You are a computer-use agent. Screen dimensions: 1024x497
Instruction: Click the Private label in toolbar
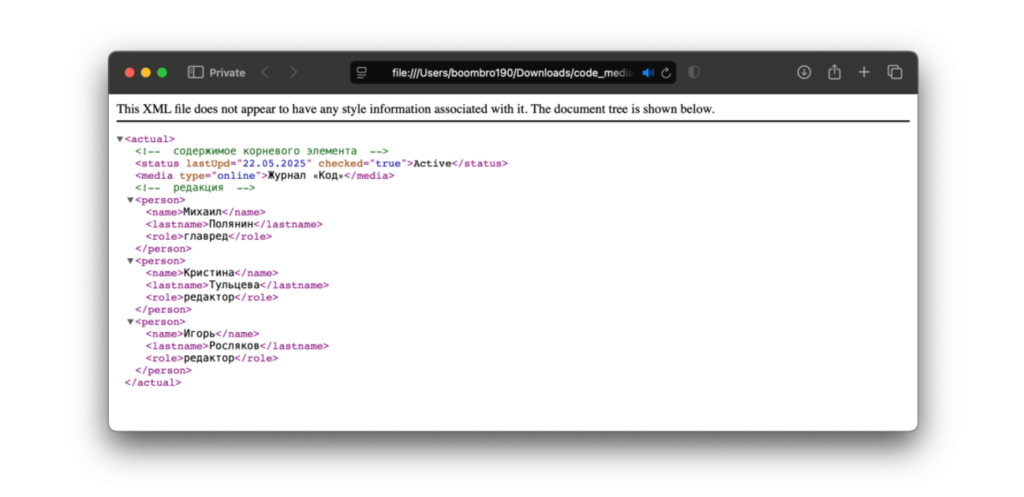(x=227, y=73)
